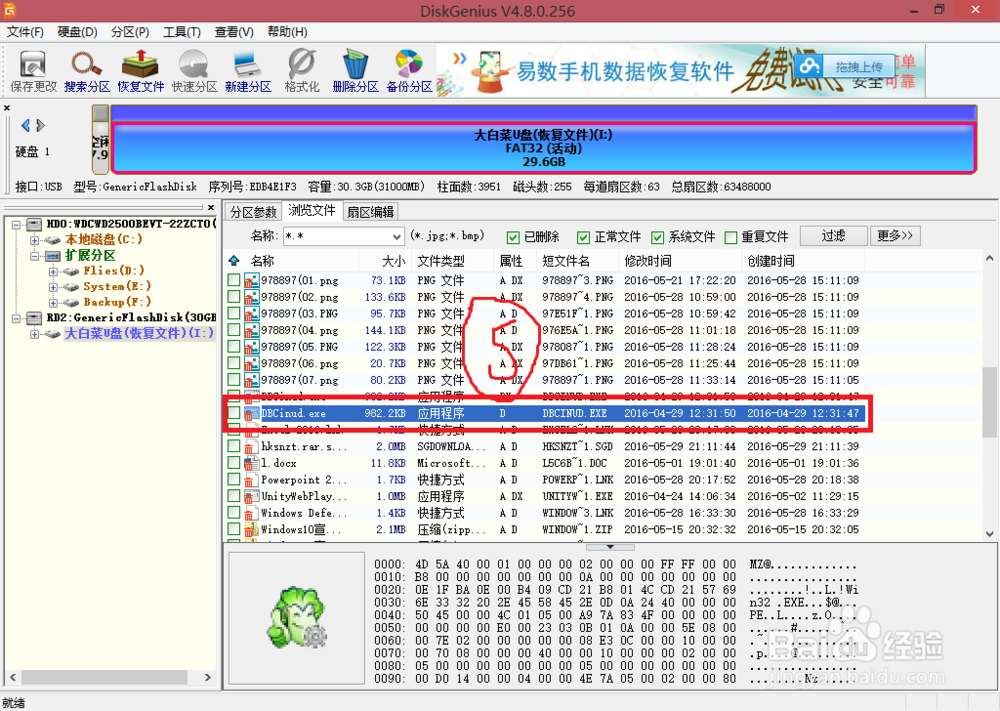Expand the Flies(D:) tree node
1000x711 pixels.
tap(54, 271)
